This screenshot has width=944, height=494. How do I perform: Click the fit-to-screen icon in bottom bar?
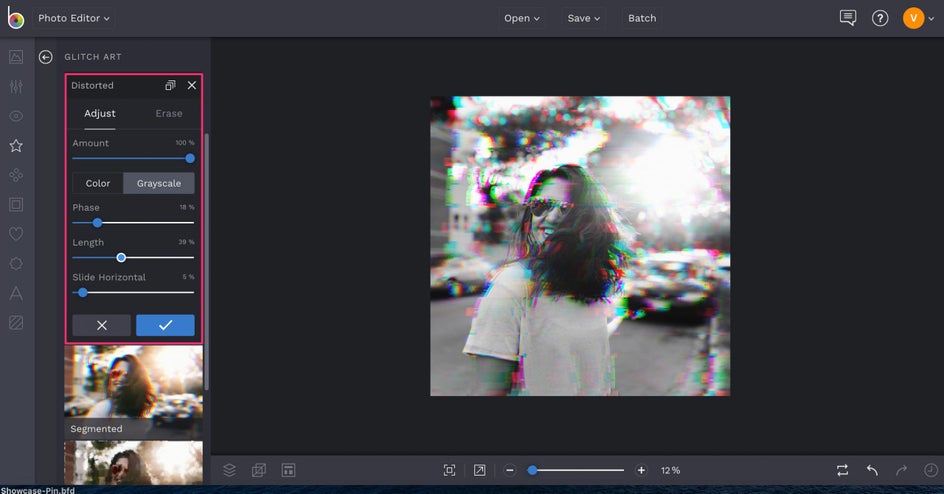449,470
